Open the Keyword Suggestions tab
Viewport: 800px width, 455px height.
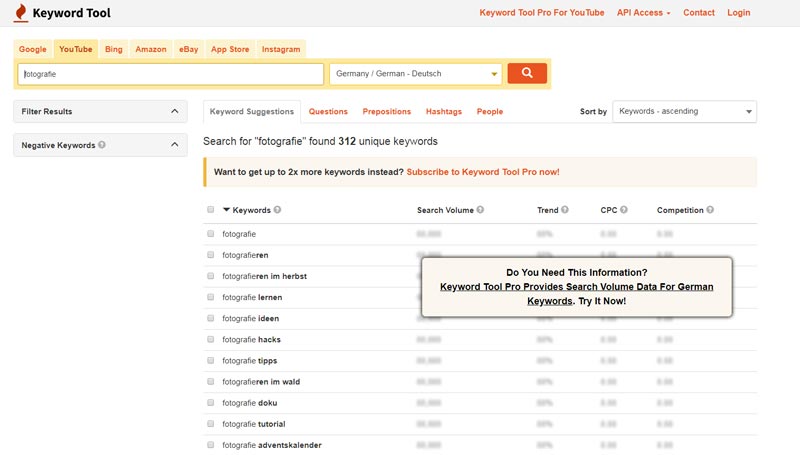pos(252,111)
